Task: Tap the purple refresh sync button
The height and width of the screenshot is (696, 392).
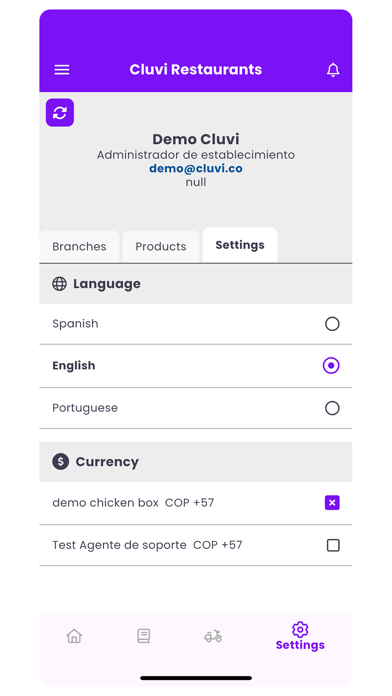Action: [x=60, y=113]
